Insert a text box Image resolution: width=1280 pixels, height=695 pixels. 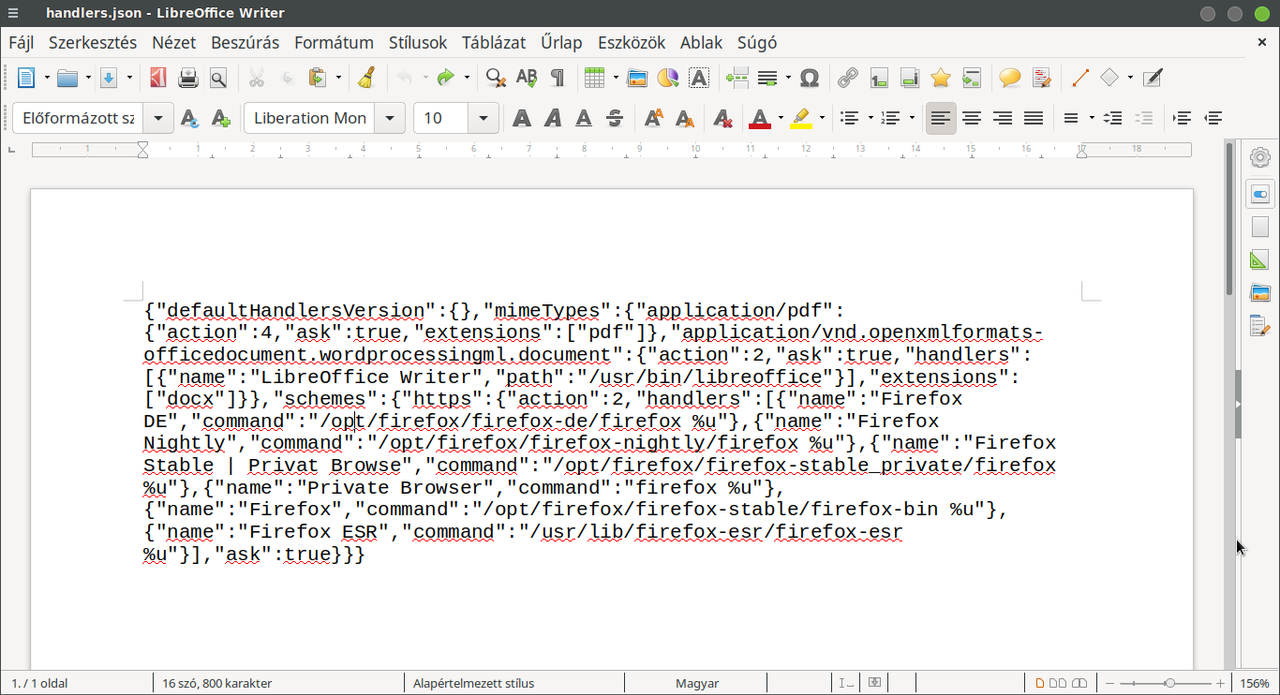[x=699, y=77]
